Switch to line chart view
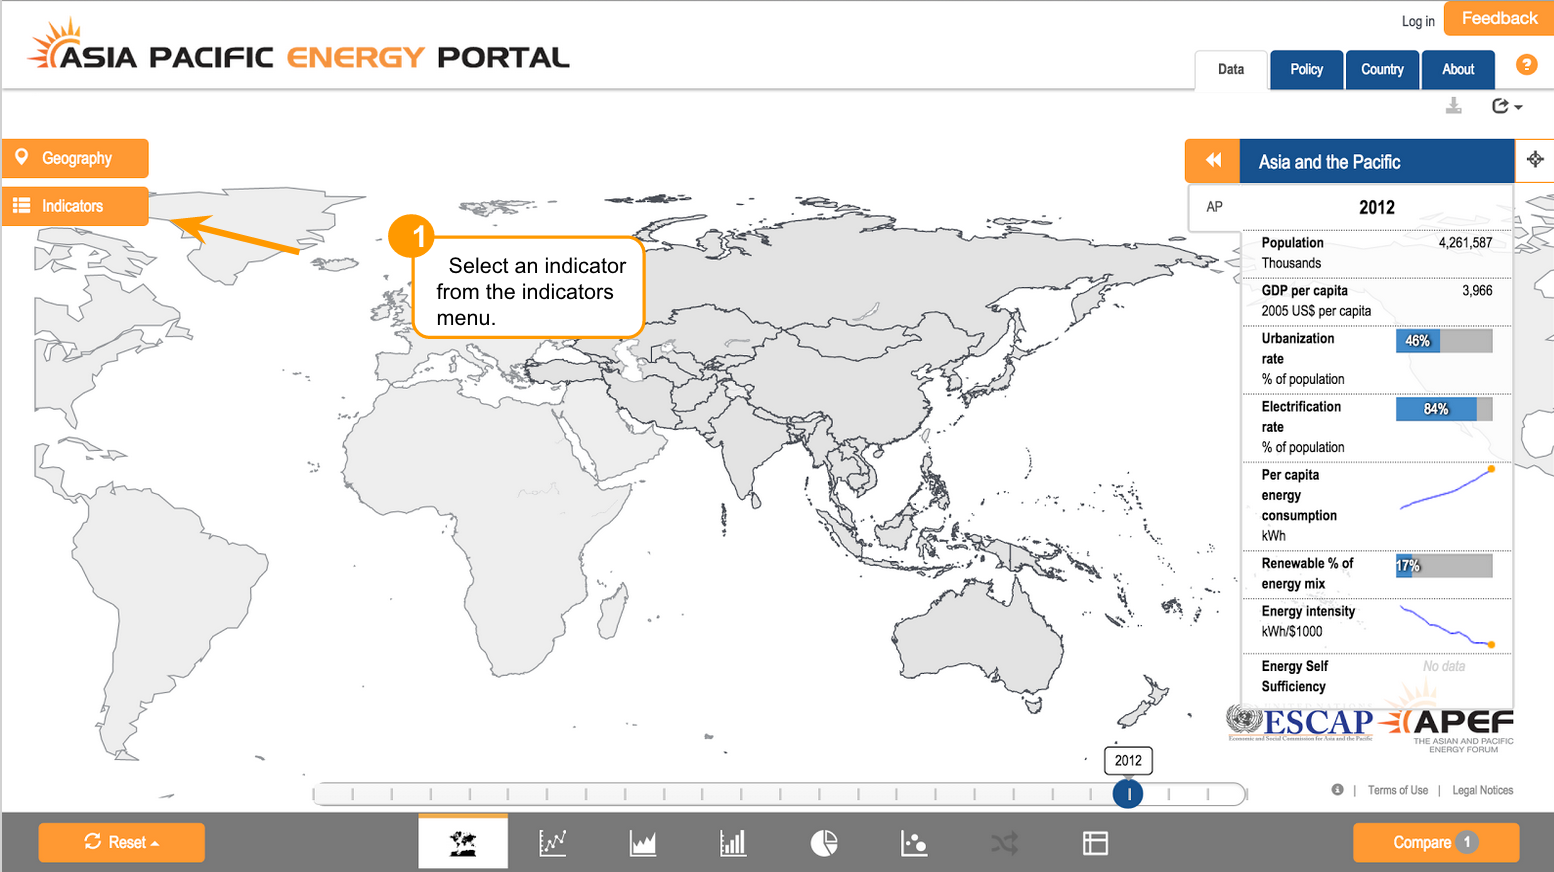This screenshot has height=872, width=1554. pyautogui.click(x=552, y=843)
